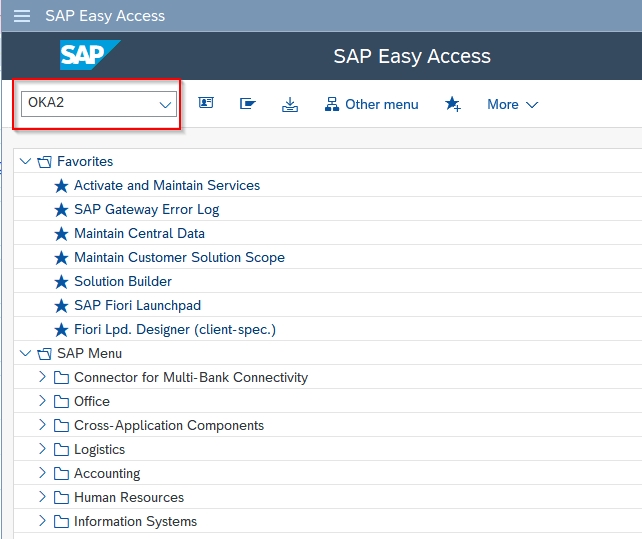Expand Connector for Multi-Bank Connectivity folder
Screen dimensions: 642x539
click(x=42, y=377)
